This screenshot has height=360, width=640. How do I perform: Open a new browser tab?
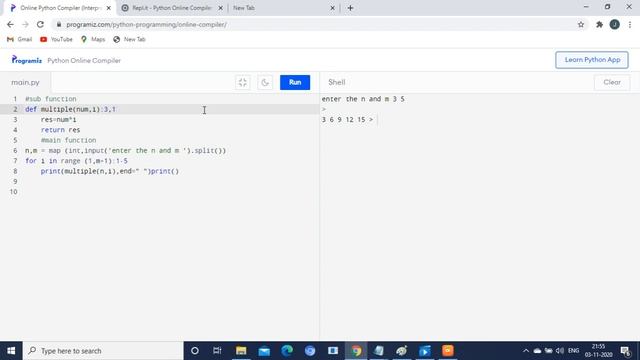350,8
